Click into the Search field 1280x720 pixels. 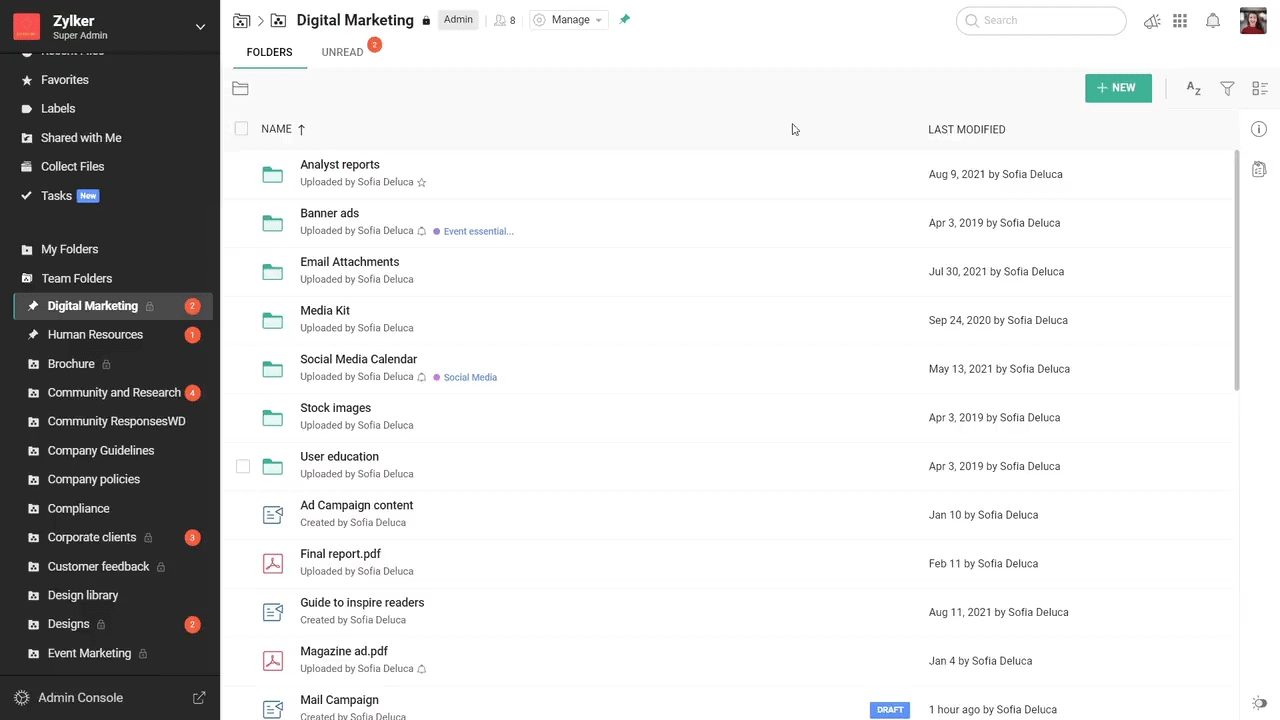(1045, 20)
